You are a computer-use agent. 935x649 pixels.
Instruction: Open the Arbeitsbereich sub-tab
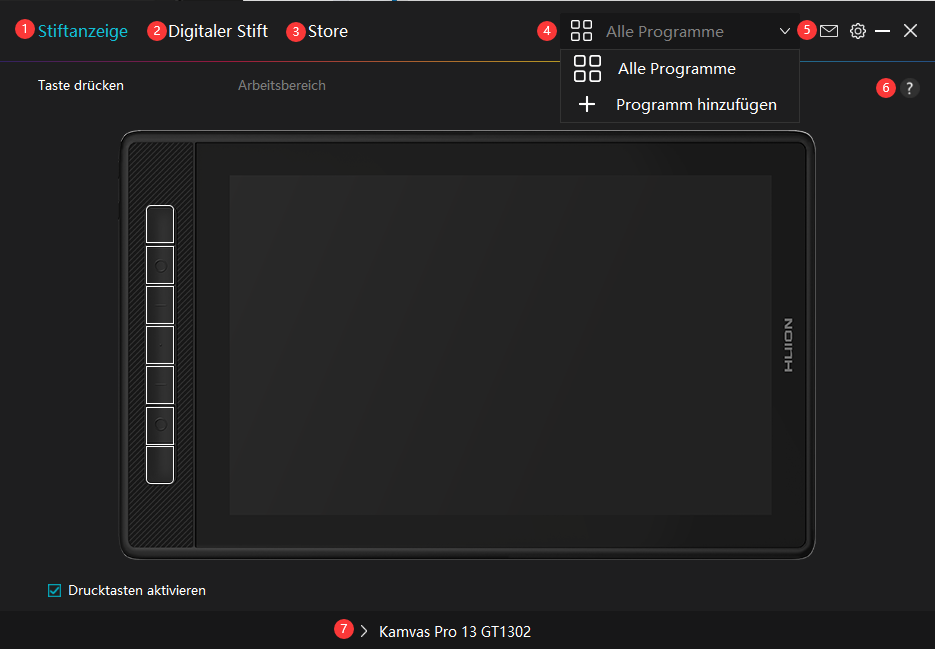[281, 86]
